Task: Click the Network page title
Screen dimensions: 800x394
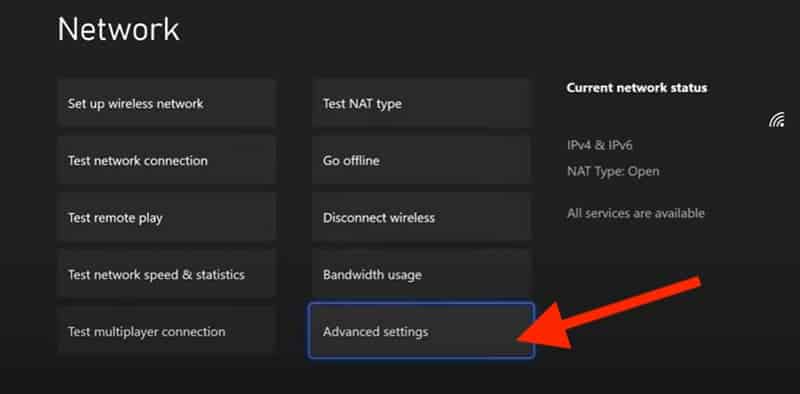Action: click(x=118, y=29)
